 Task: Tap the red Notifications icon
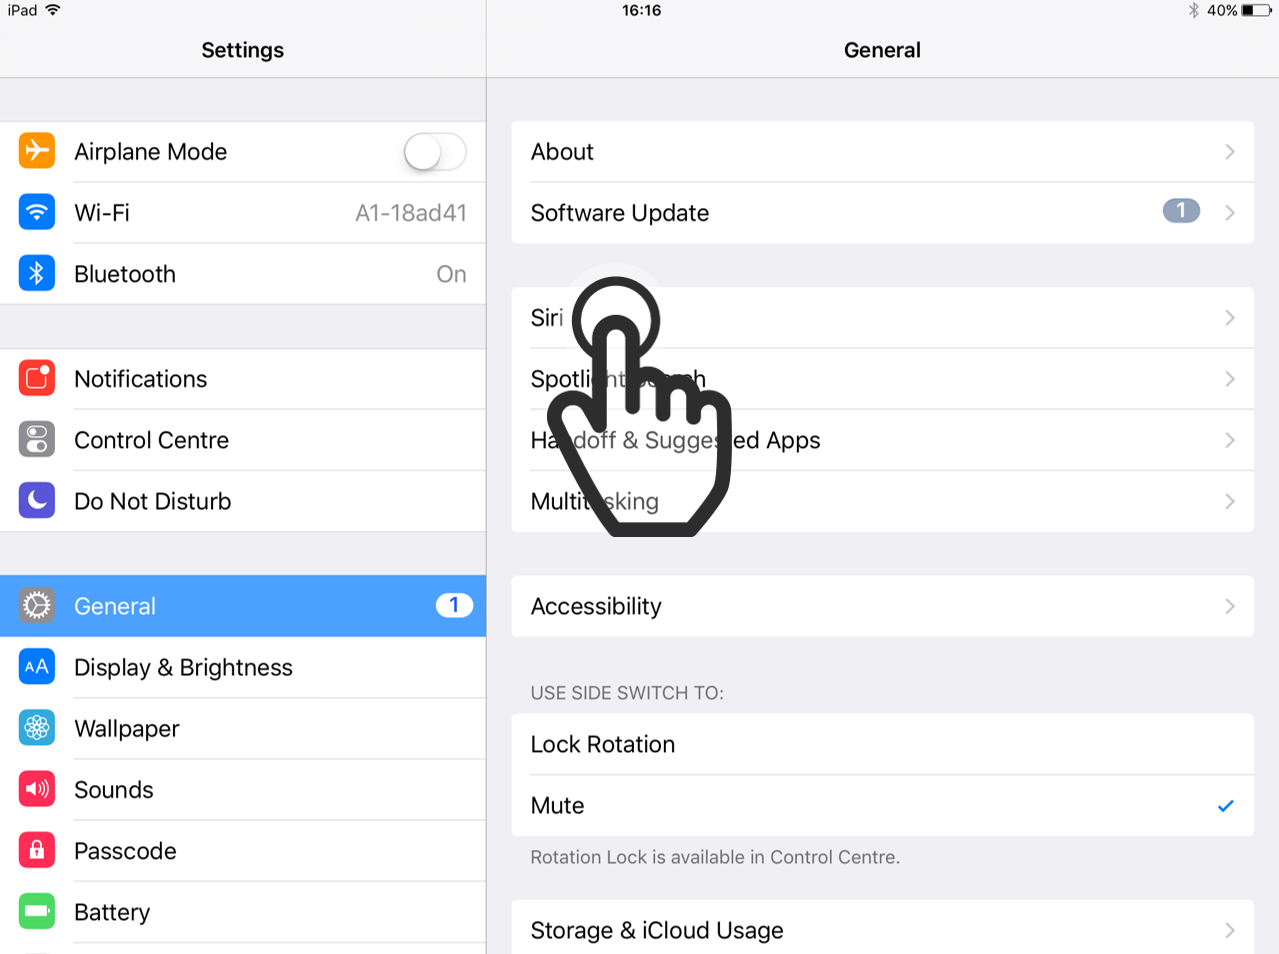coord(37,378)
